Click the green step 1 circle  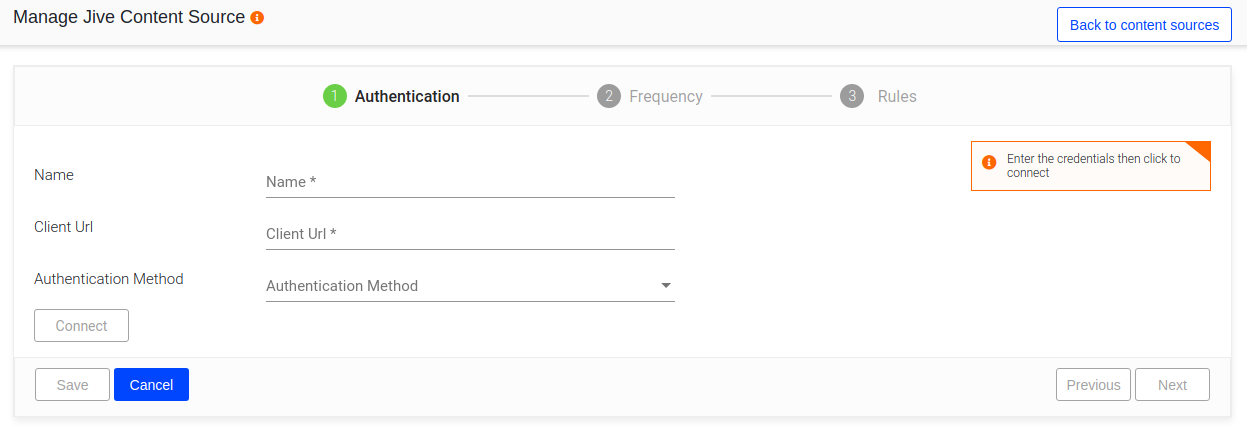coord(334,96)
